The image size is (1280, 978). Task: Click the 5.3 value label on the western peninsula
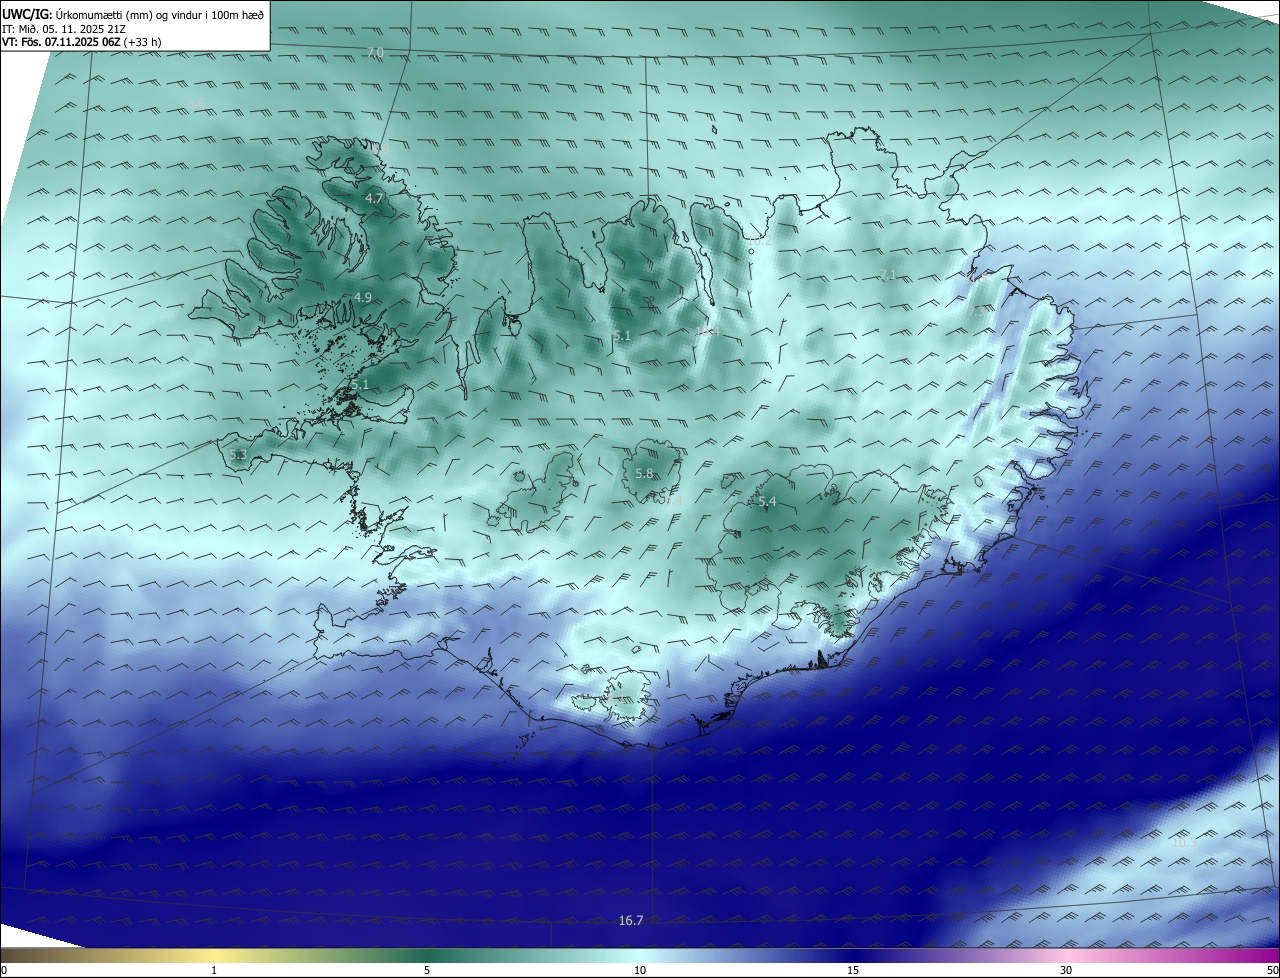coord(238,455)
